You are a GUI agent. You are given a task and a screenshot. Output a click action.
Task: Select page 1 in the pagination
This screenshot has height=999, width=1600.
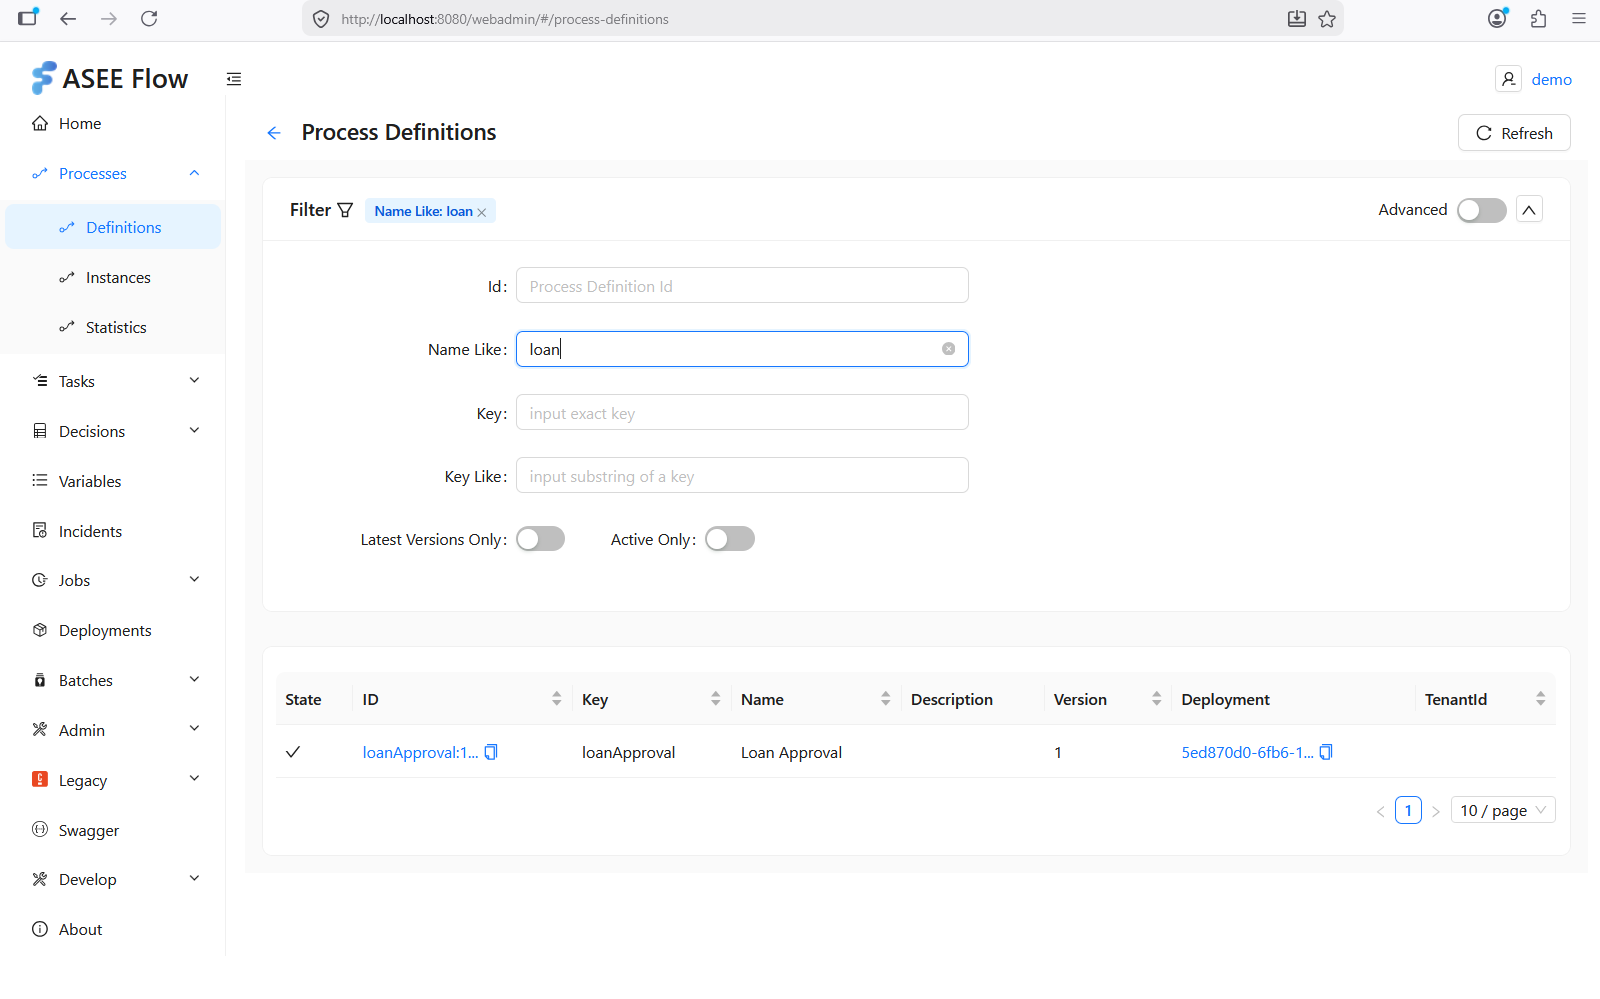click(x=1408, y=810)
